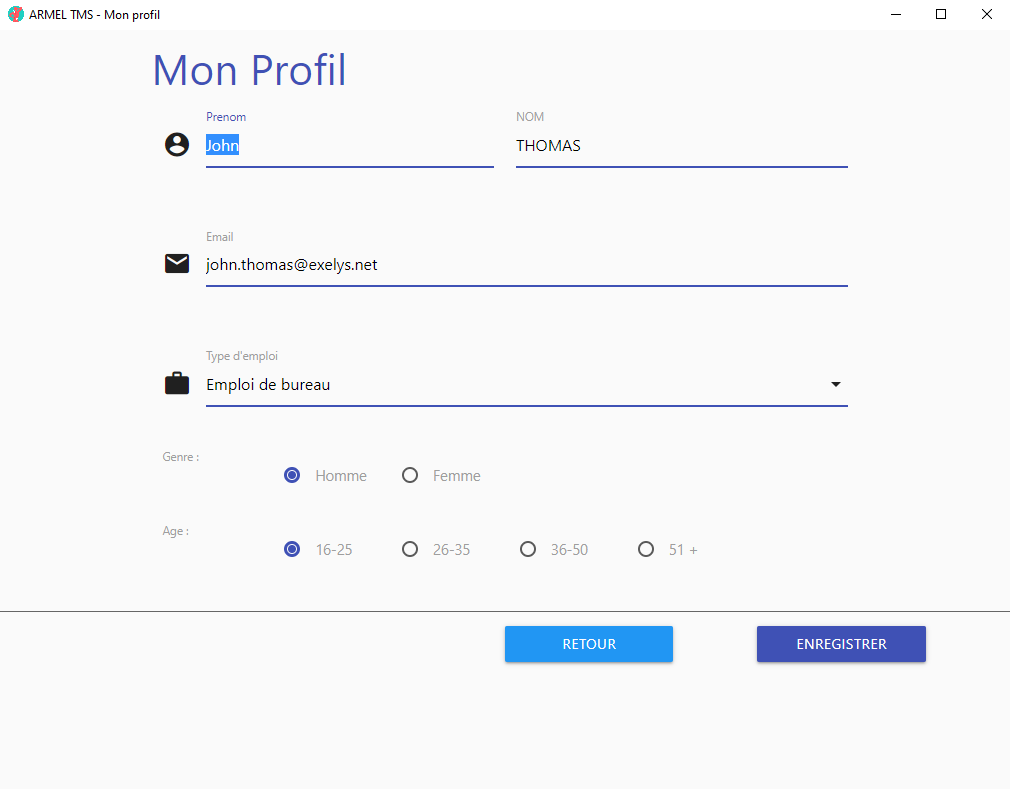Click the person profile icon beside Prenom
Viewport: 1010px width, 789px height.
[177, 145]
